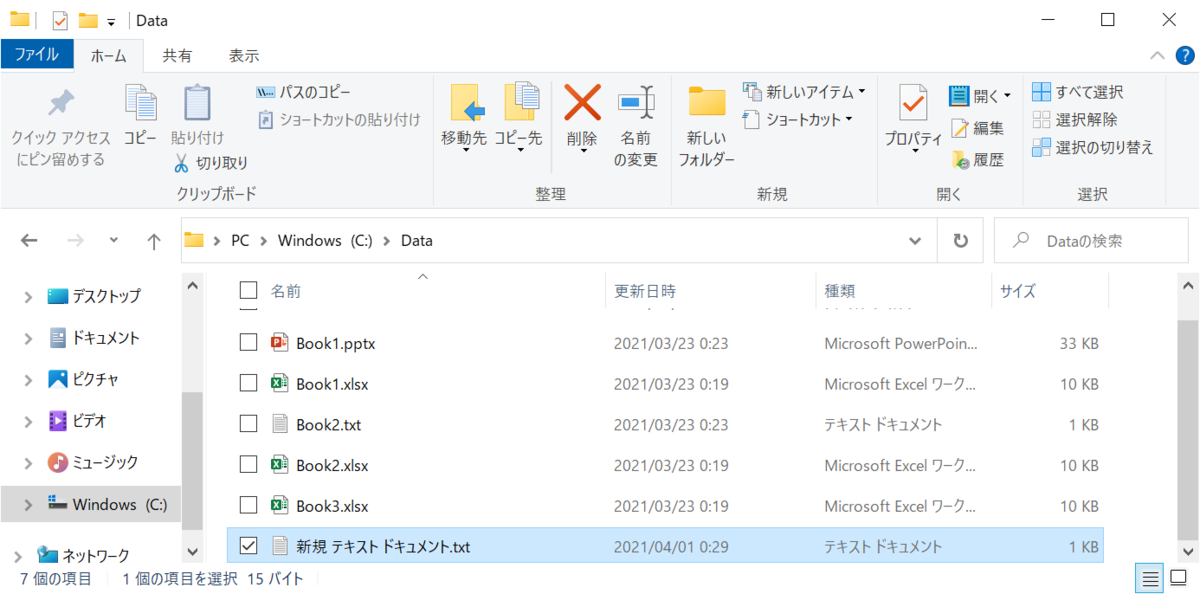Image resolution: width=1200 pixels, height=594 pixels.
Task: Open the Shortcut (ショートカット) dropdown
Action: click(798, 119)
